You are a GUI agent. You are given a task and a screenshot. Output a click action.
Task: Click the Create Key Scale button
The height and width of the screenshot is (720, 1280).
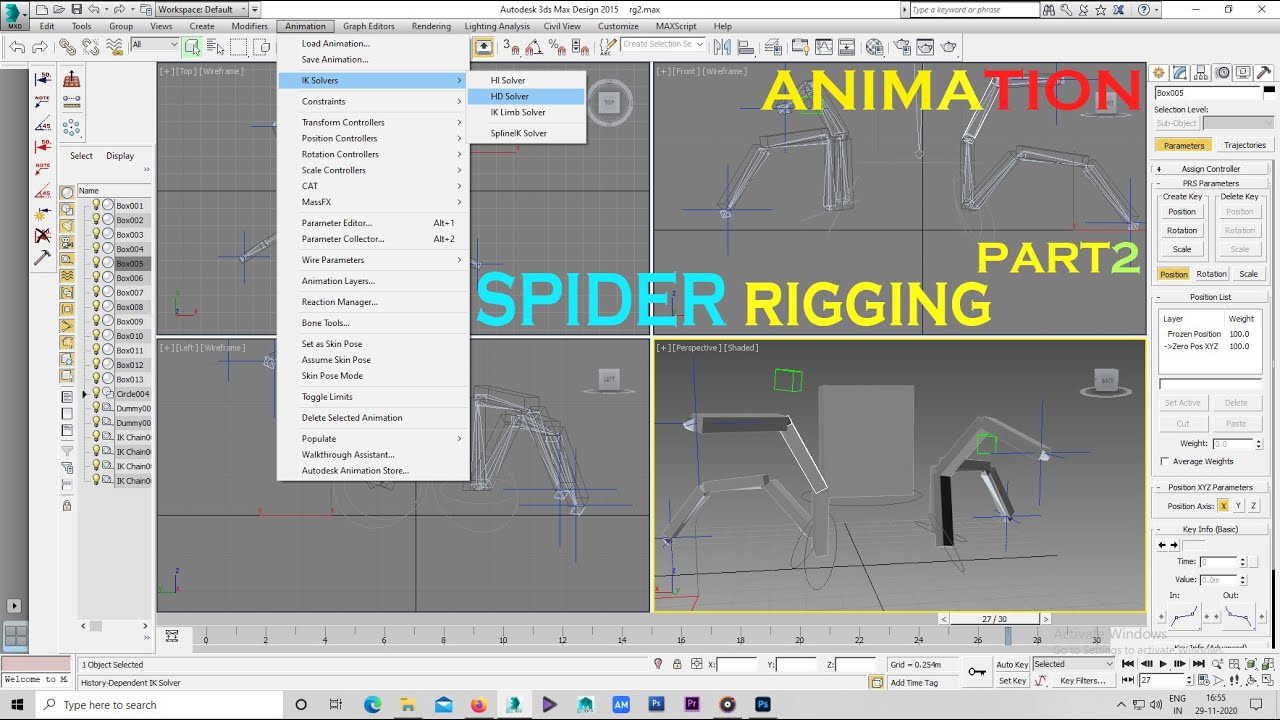tap(1182, 249)
